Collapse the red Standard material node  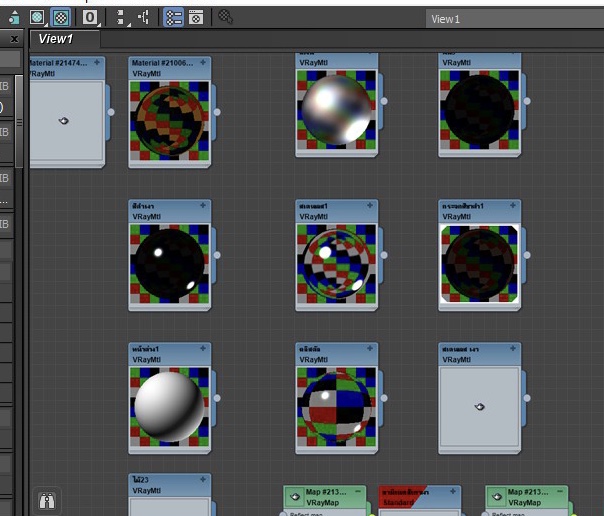(454, 492)
